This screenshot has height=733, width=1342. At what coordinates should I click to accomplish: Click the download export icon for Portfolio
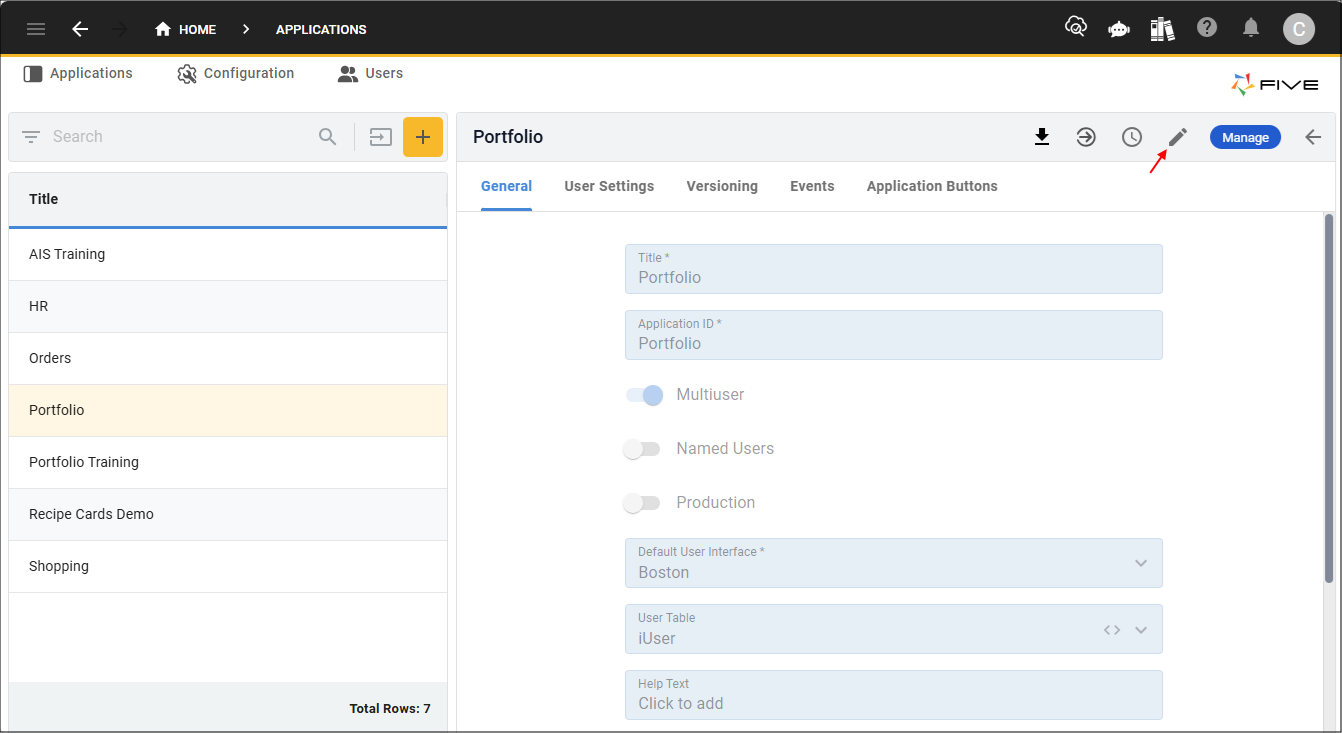pyautogui.click(x=1042, y=137)
